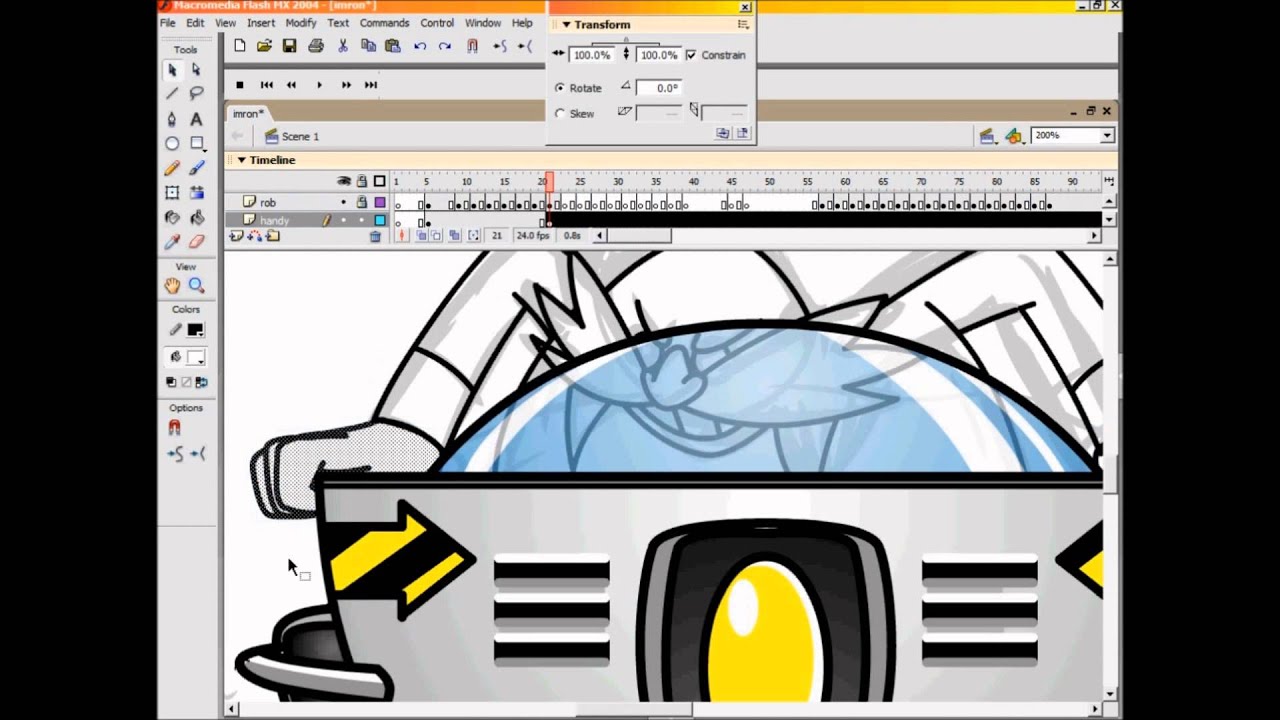Open the Commands menu
The height and width of the screenshot is (720, 1280).
[384, 23]
